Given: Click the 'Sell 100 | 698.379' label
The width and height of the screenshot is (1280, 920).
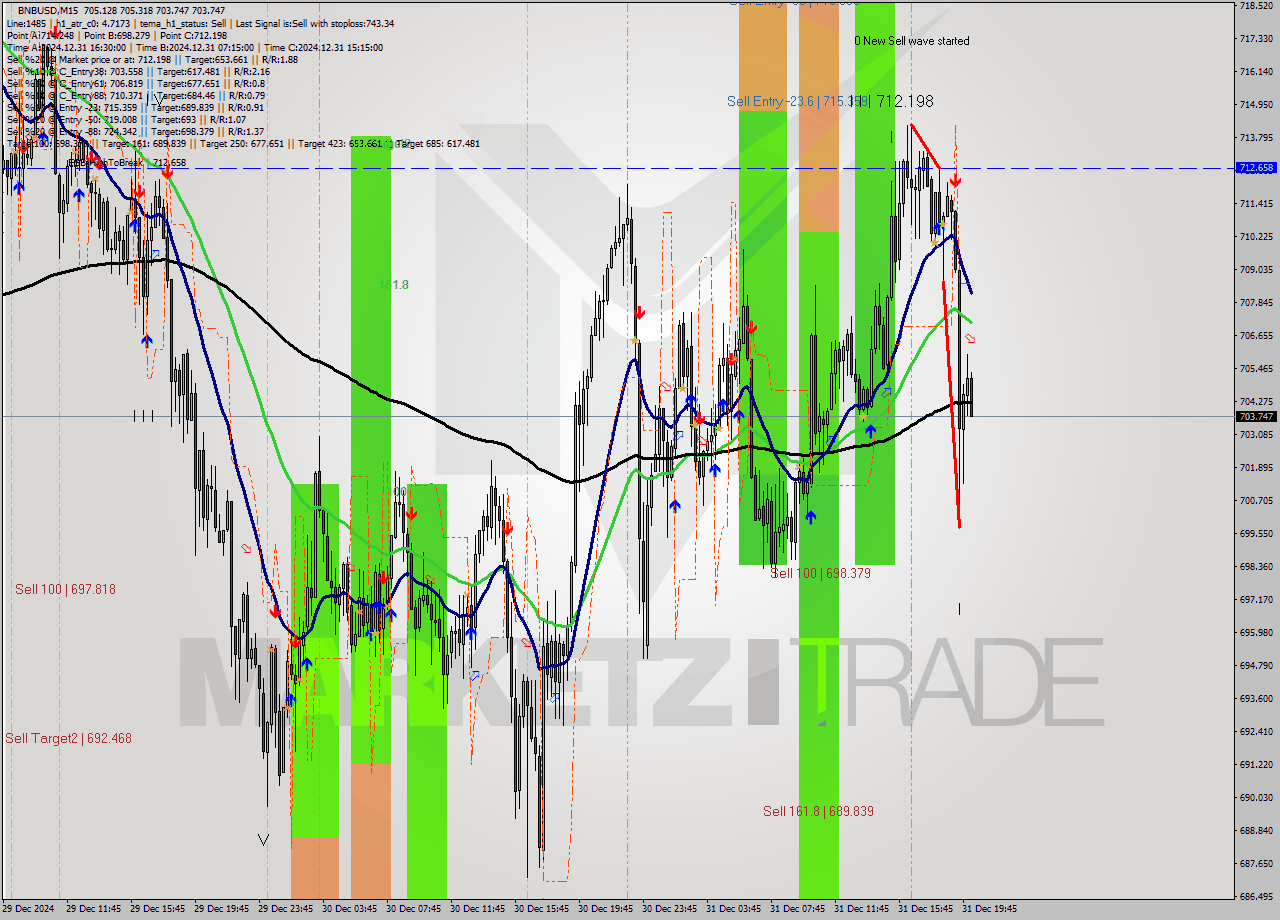Looking at the screenshot, I should [x=820, y=573].
